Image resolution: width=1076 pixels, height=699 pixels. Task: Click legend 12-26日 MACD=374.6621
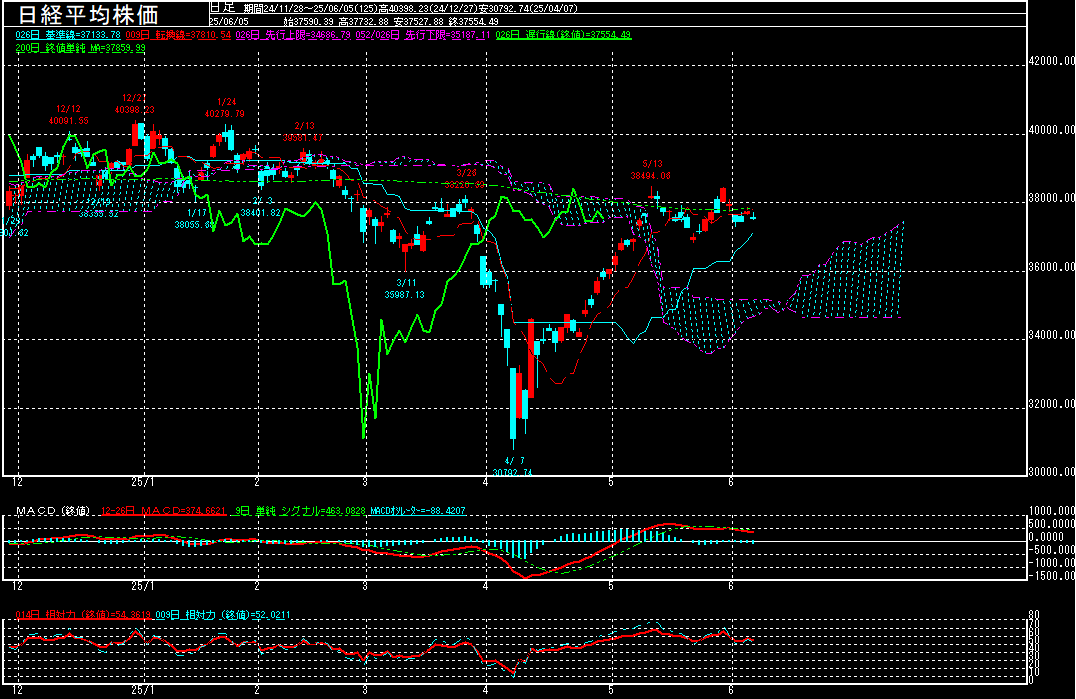coord(163,511)
